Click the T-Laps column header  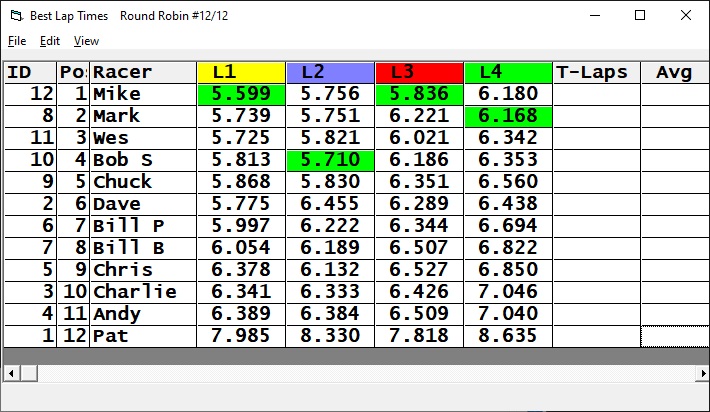(x=596, y=72)
